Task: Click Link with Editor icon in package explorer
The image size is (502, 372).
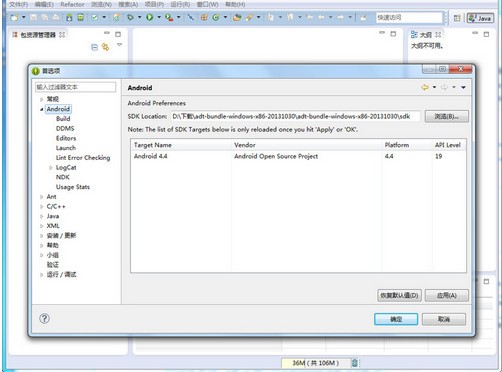Action: pos(105,47)
